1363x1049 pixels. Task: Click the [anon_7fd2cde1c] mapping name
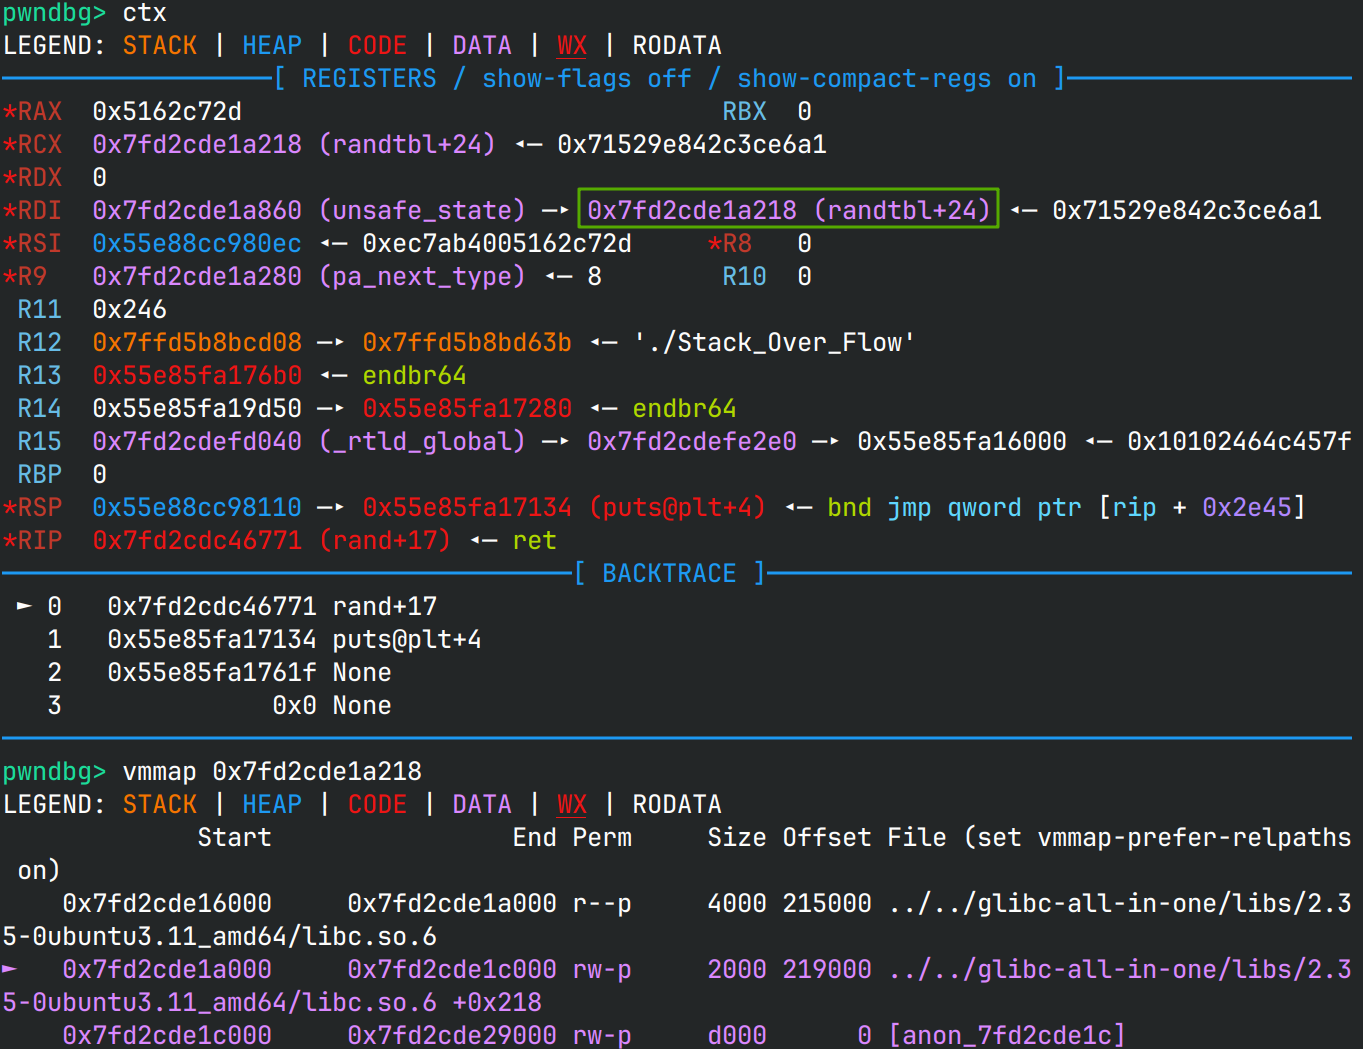[1006, 1035]
